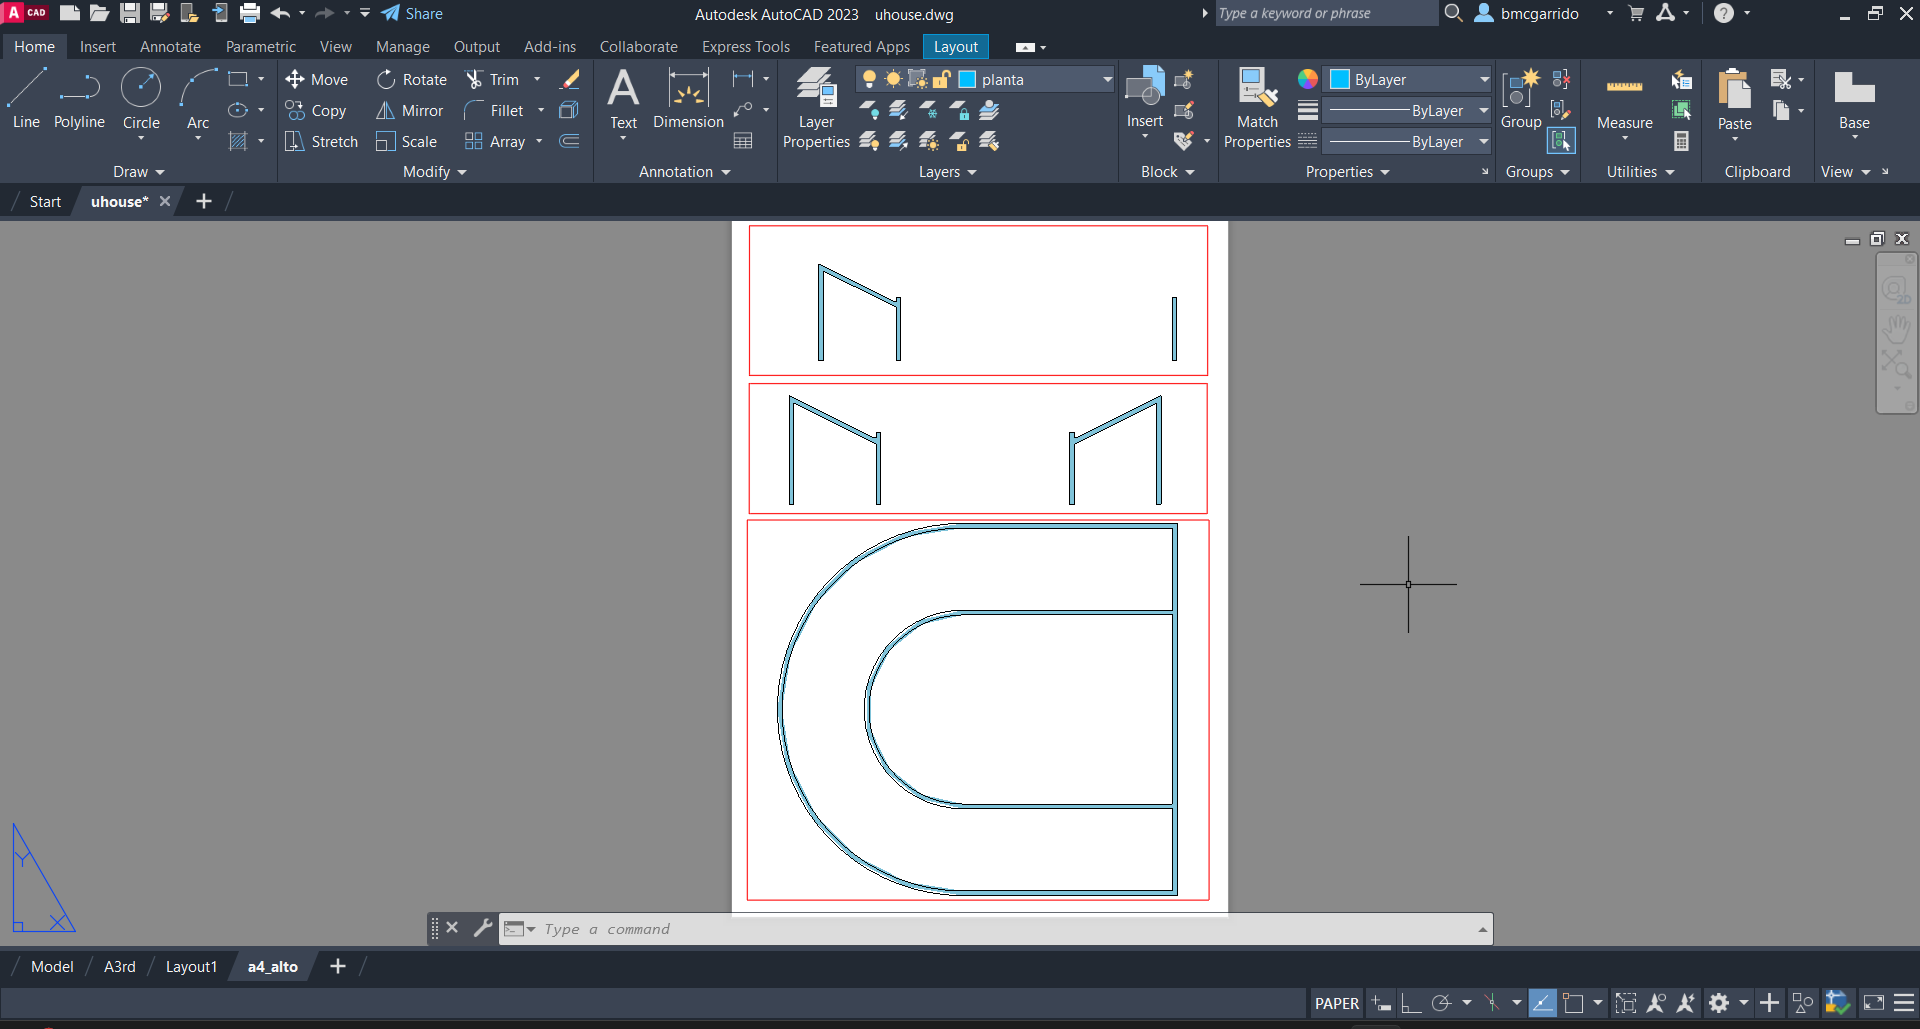Click the Start file tab
Image resolution: width=1920 pixels, height=1029 pixels.
(45, 202)
